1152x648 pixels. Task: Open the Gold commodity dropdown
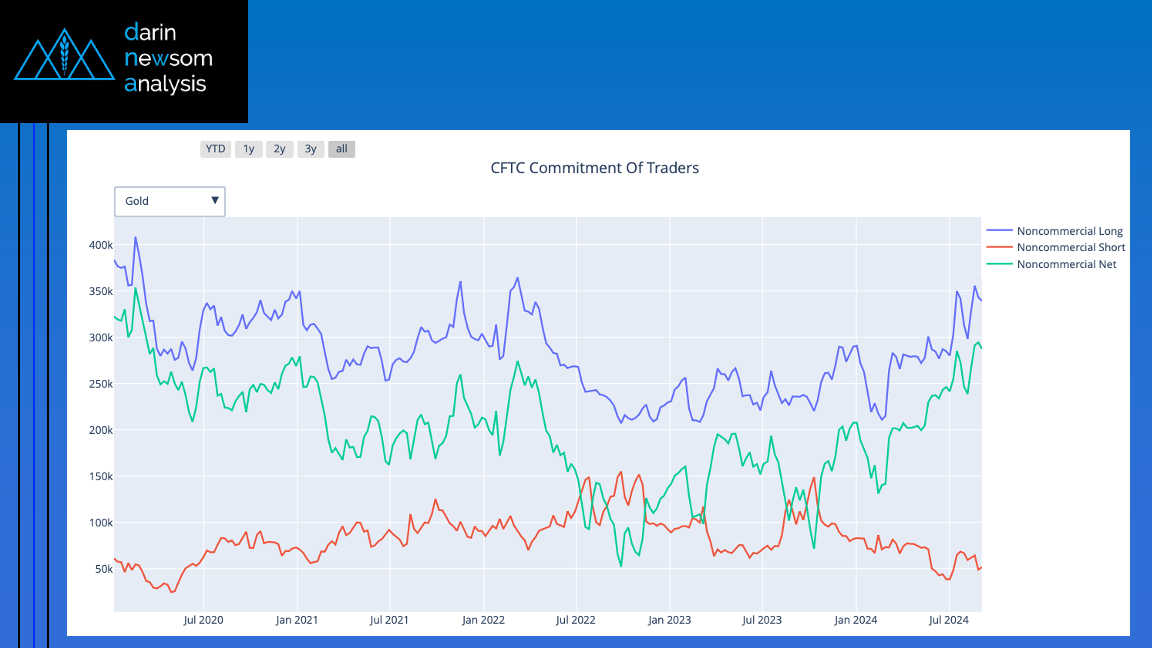[x=160, y=201]
